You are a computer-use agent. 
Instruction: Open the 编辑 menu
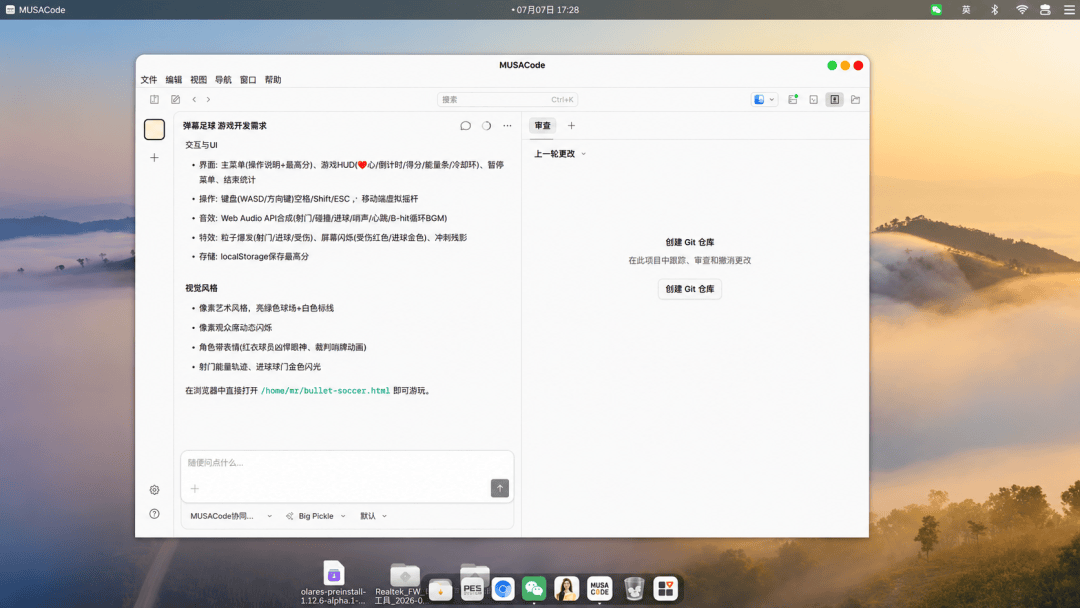(x=174, y=80)
